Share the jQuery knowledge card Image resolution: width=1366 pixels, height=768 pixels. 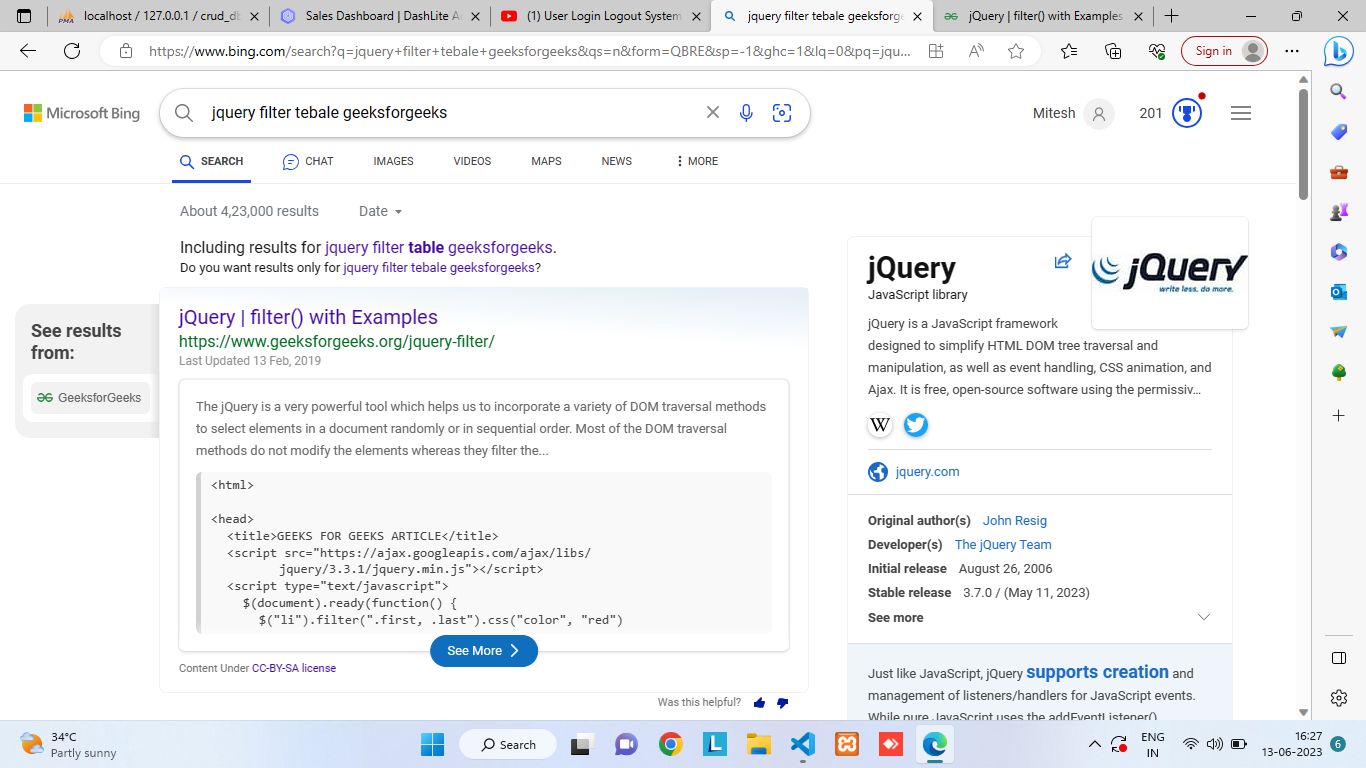(1063, 261)
